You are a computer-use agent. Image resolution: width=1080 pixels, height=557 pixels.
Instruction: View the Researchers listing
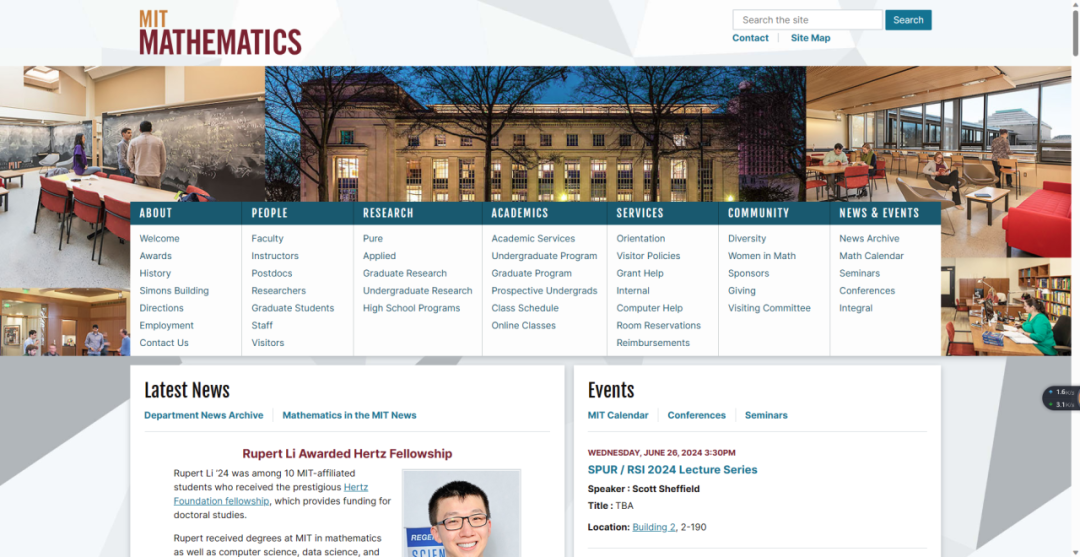pos(278,291)
